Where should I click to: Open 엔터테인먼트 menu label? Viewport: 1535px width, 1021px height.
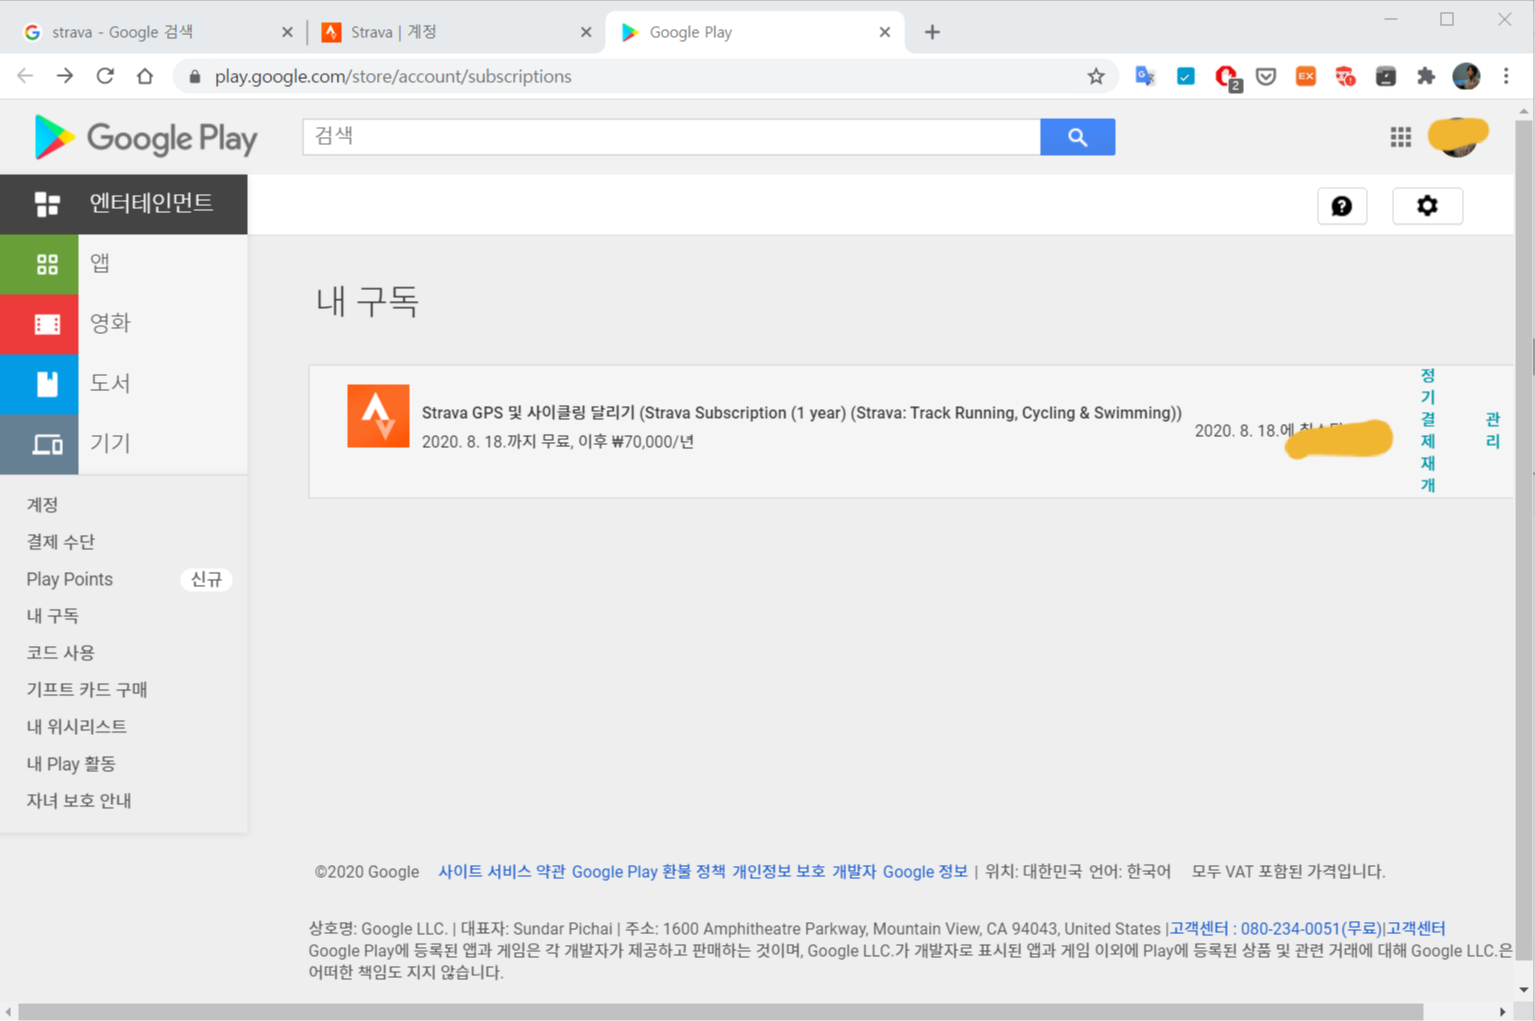point(151,203)
